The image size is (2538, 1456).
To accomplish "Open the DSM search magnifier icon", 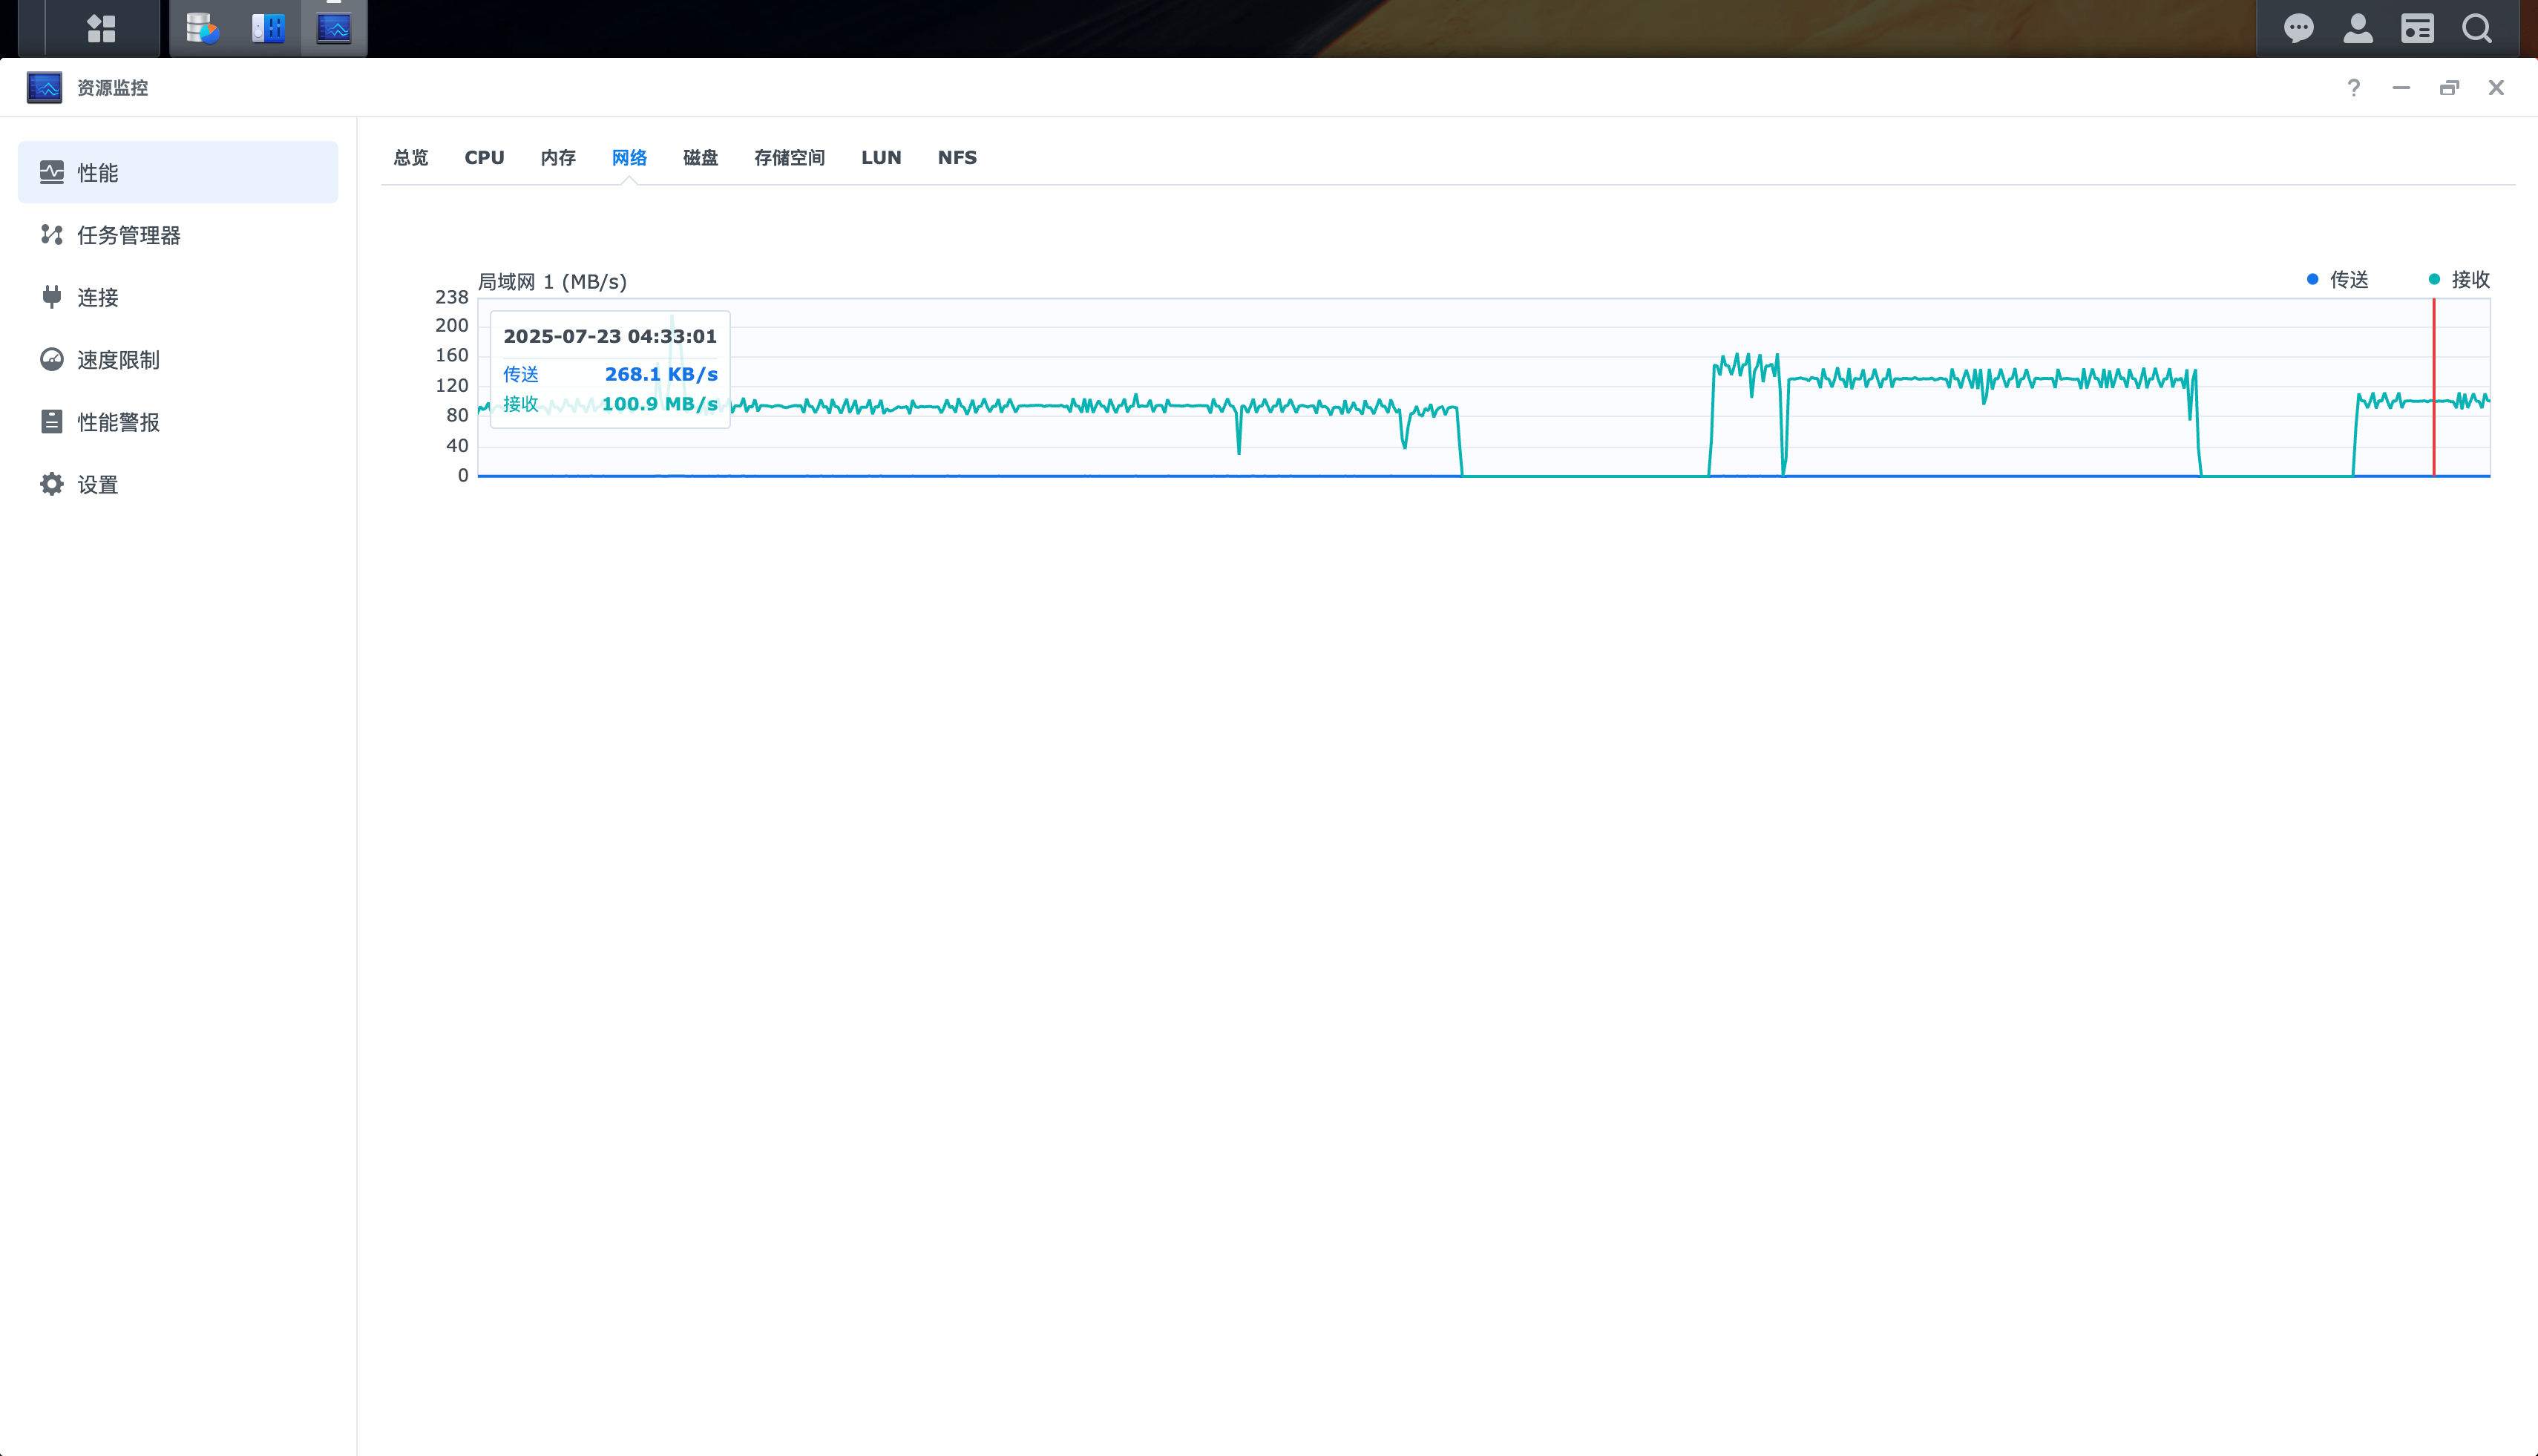I will (x=2477, y=28).
